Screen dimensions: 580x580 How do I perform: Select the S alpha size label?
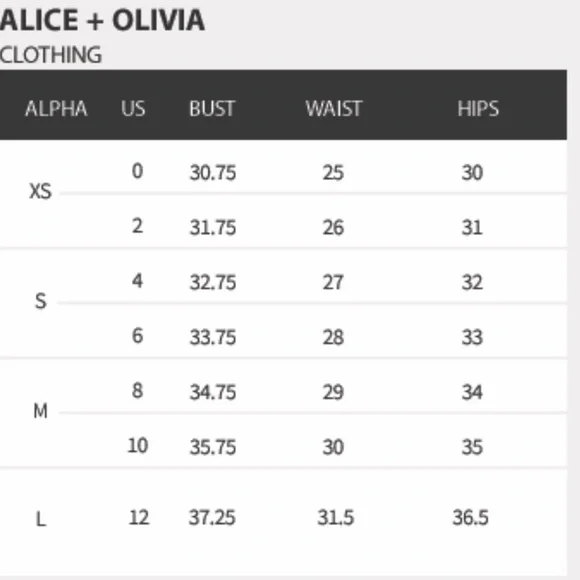41,301
